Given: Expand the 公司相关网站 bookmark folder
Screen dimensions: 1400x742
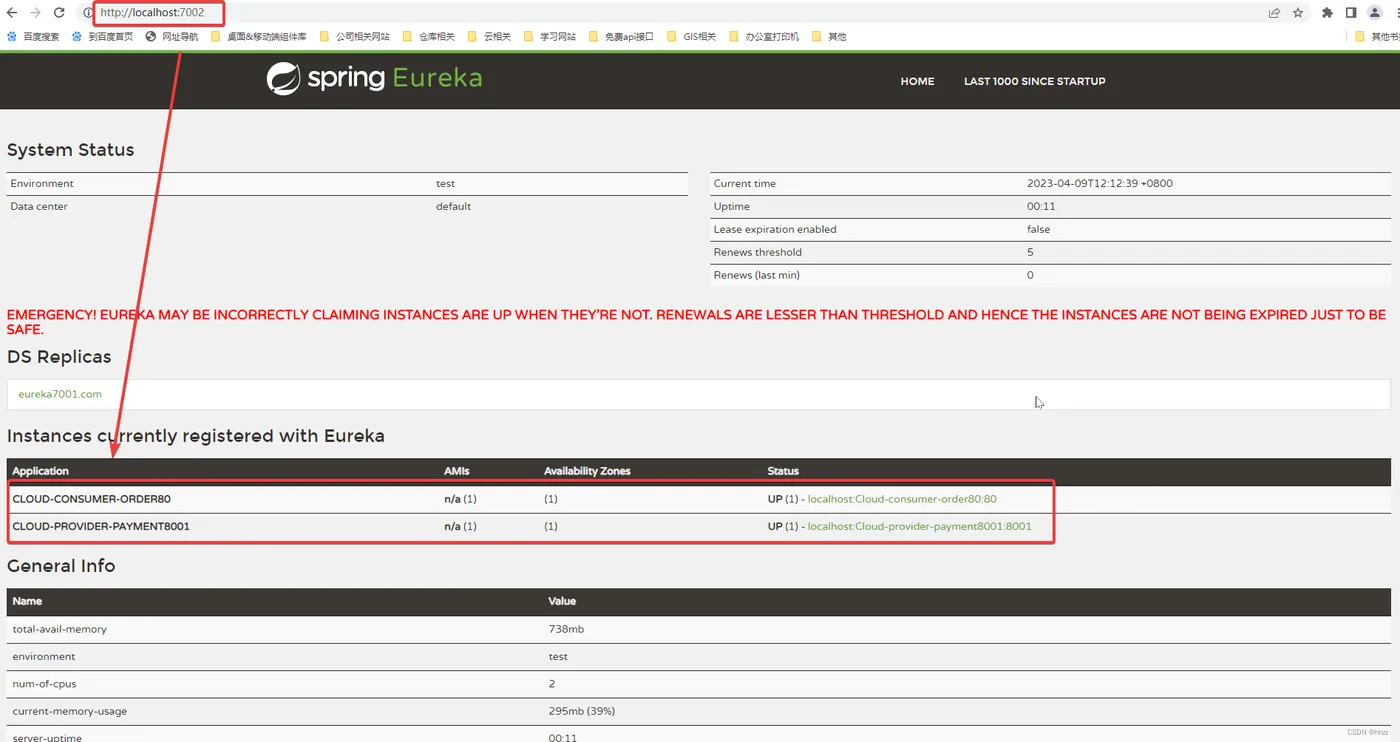Looking at the screenshot, I should point(355,37).
